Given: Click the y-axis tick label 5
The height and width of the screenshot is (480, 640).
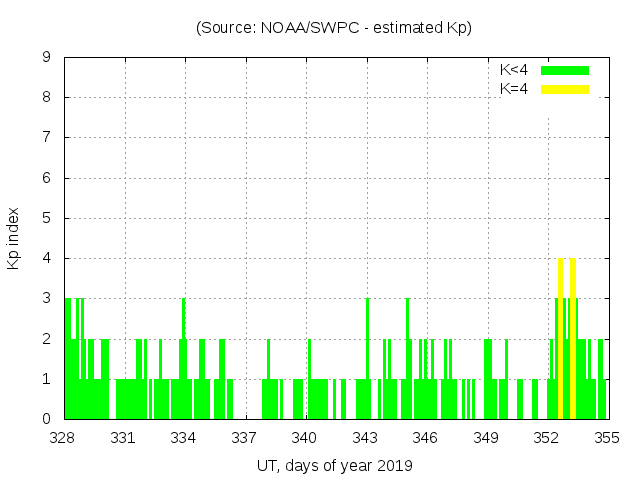Looking at the screenshot, I should (47, 218).
